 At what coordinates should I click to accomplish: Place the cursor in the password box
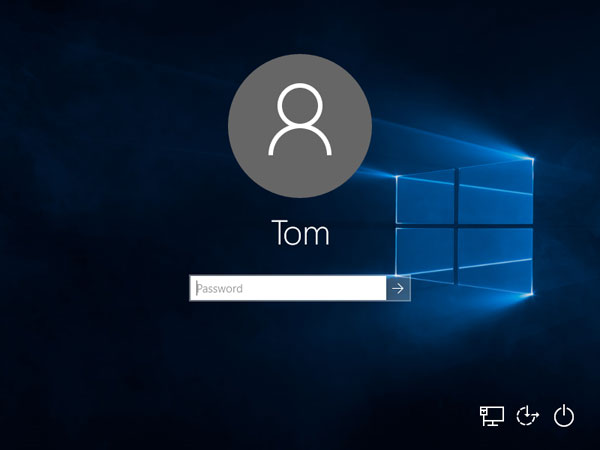click(x=288, y=288)
